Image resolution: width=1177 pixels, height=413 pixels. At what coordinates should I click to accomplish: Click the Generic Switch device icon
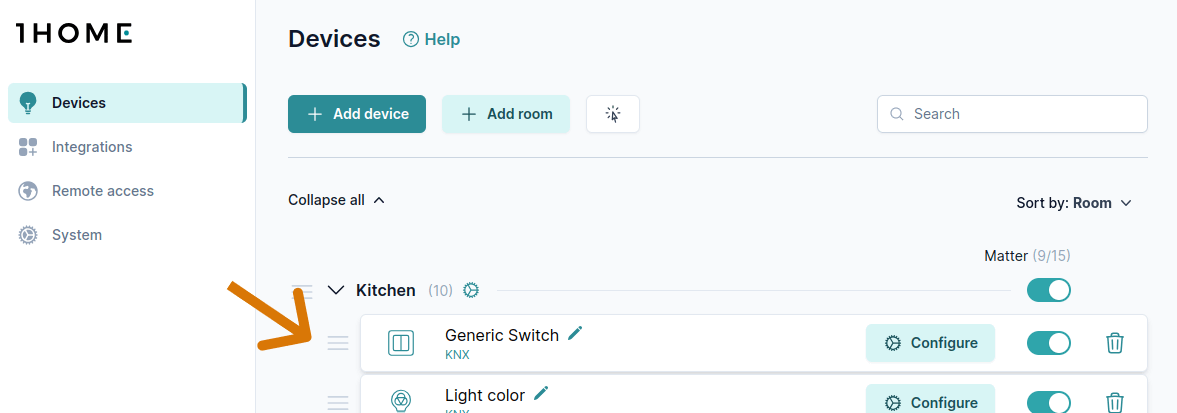[401, 343]
